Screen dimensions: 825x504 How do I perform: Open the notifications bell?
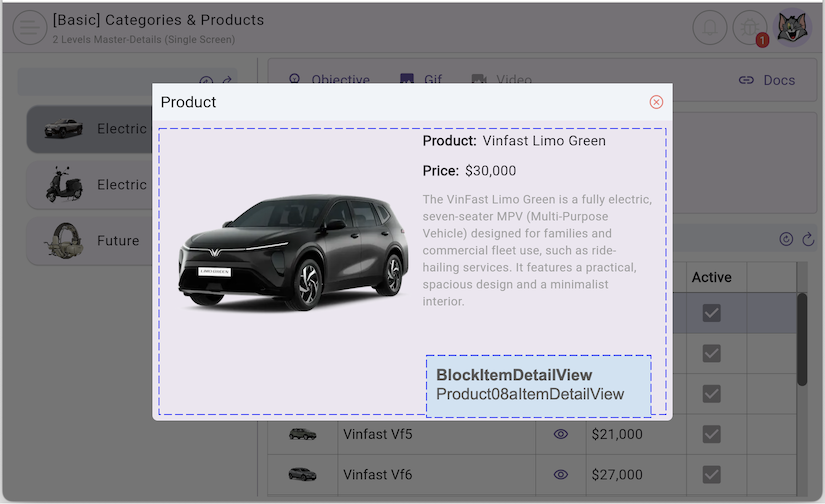[711, 28]
